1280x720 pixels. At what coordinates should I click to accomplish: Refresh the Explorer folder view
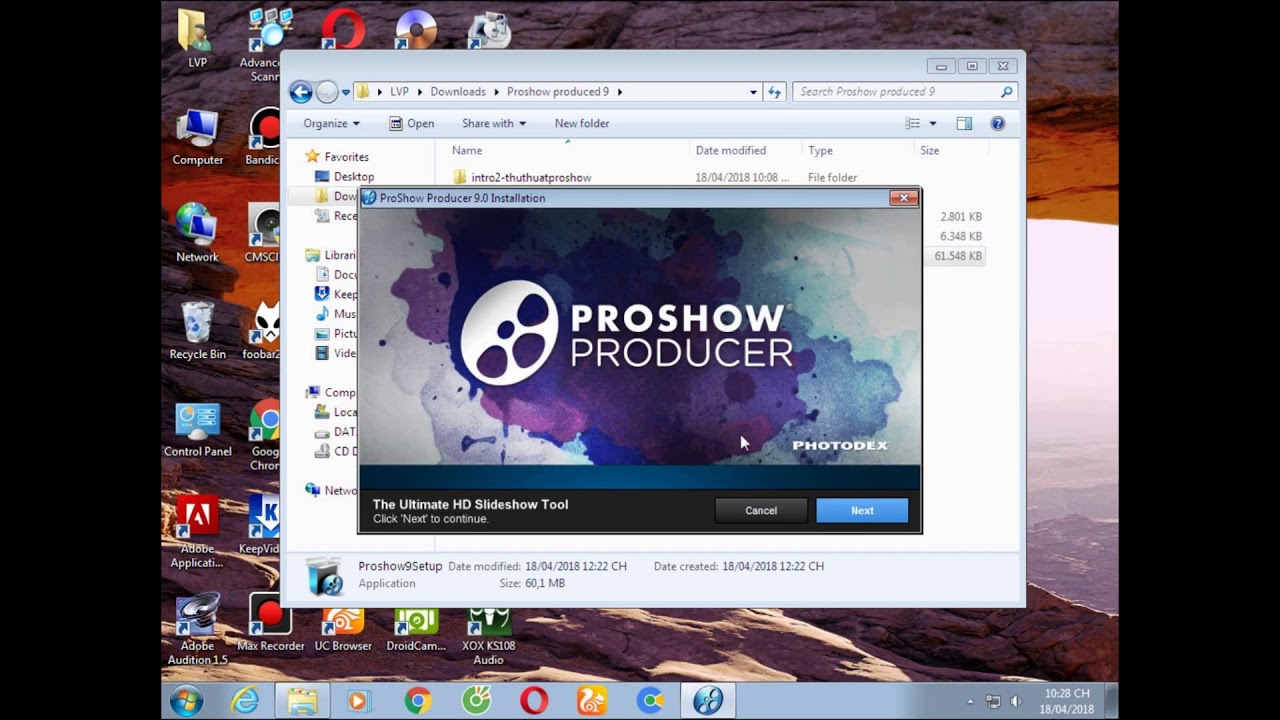coord(774,92)
